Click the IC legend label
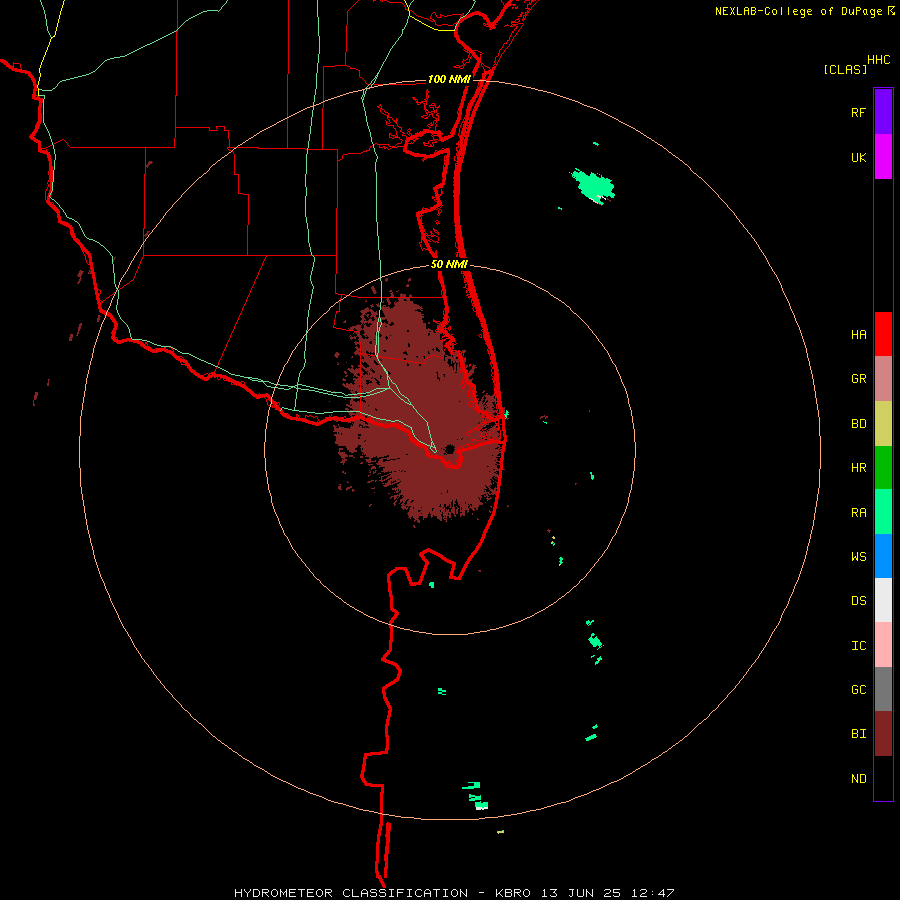This screenshot has height=900, width=900. [x=858, y=645]
